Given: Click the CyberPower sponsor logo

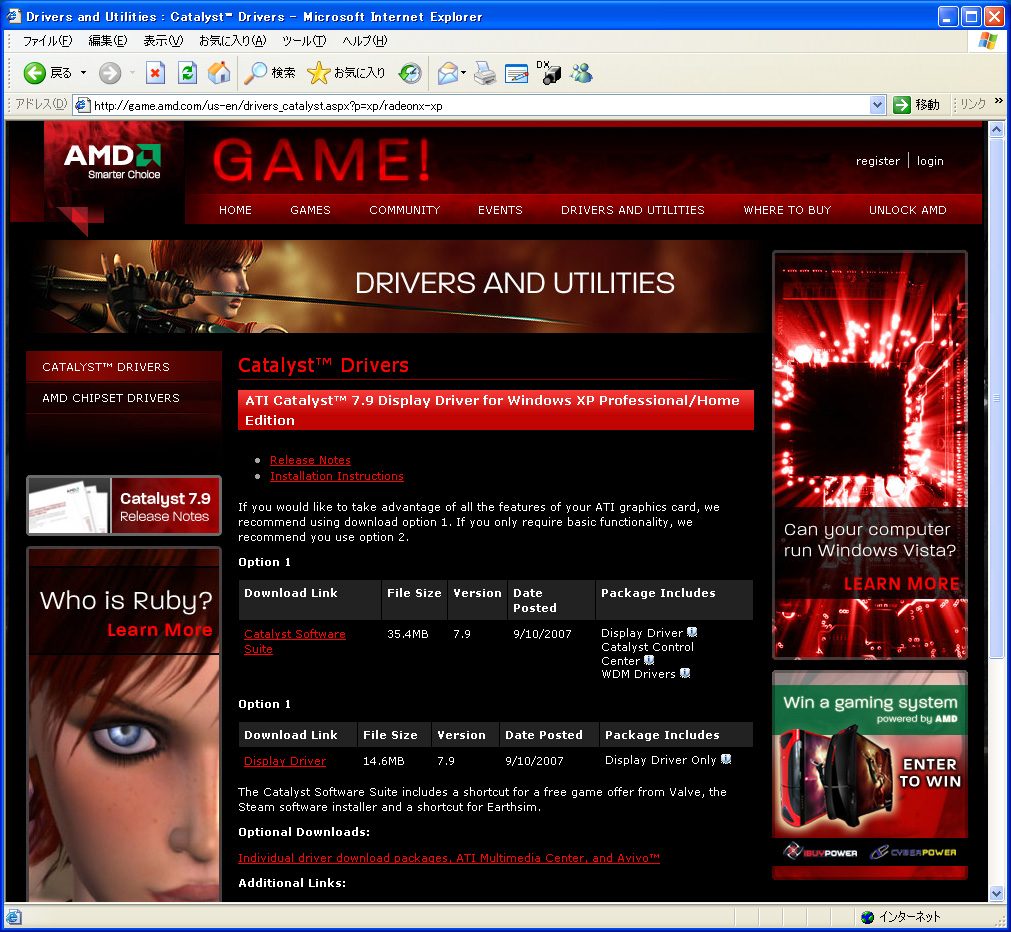Looking at the screenshot, I should coord(913,852).
